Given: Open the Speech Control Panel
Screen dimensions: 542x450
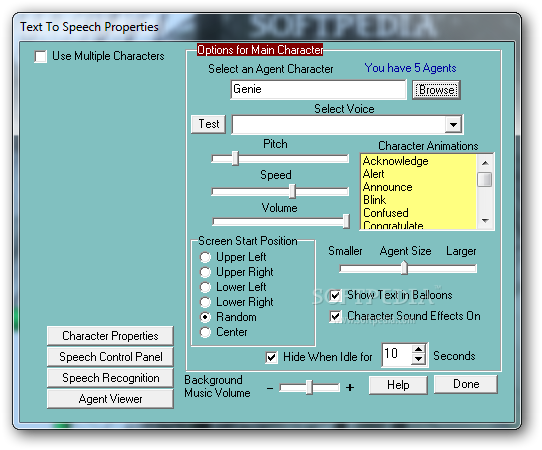Looking at the screenshot, I should coord(110,357).
